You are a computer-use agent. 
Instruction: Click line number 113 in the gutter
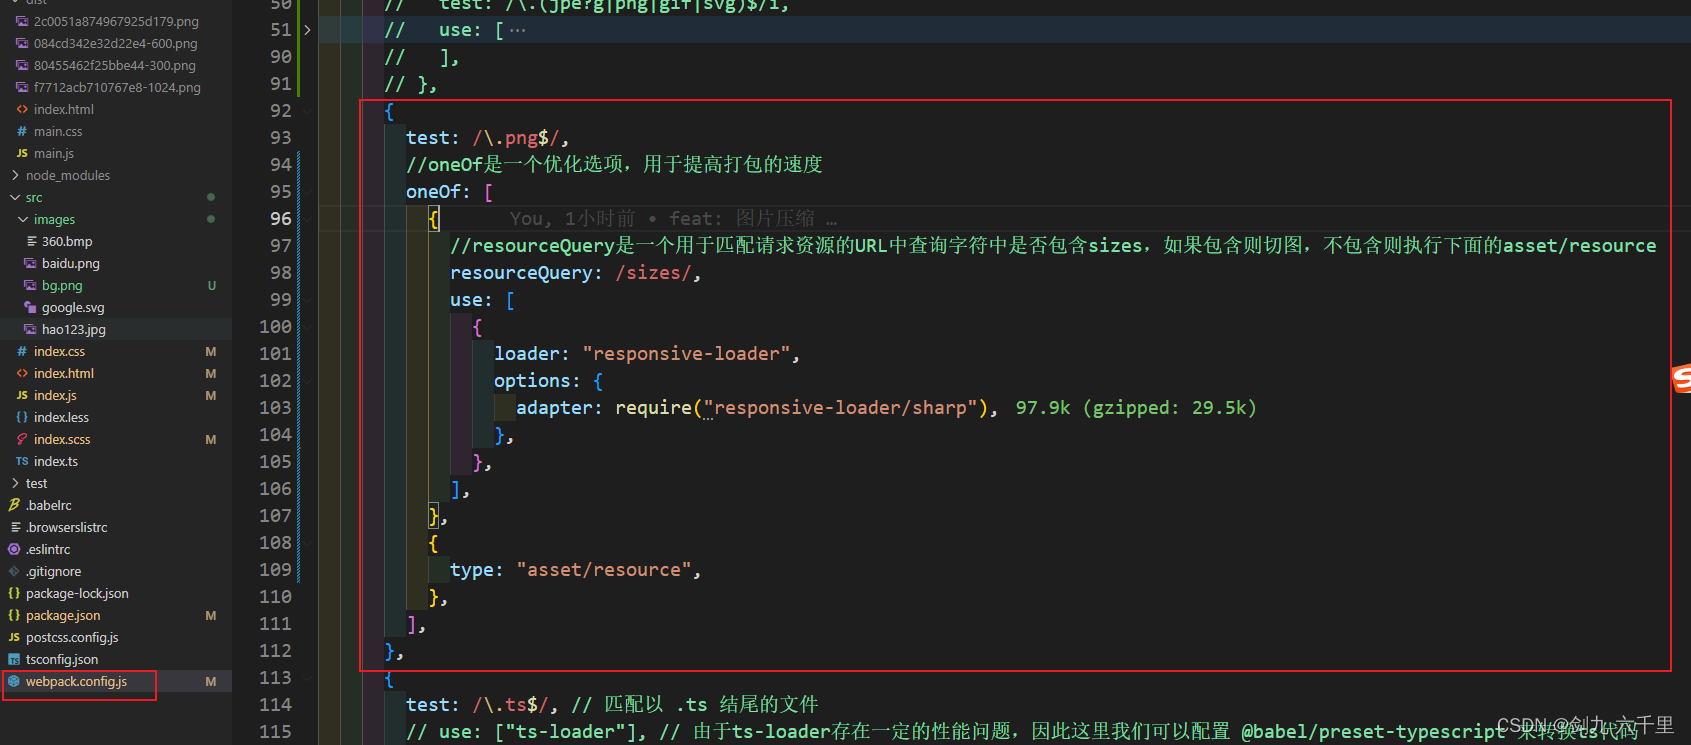(x=275, y=677)
